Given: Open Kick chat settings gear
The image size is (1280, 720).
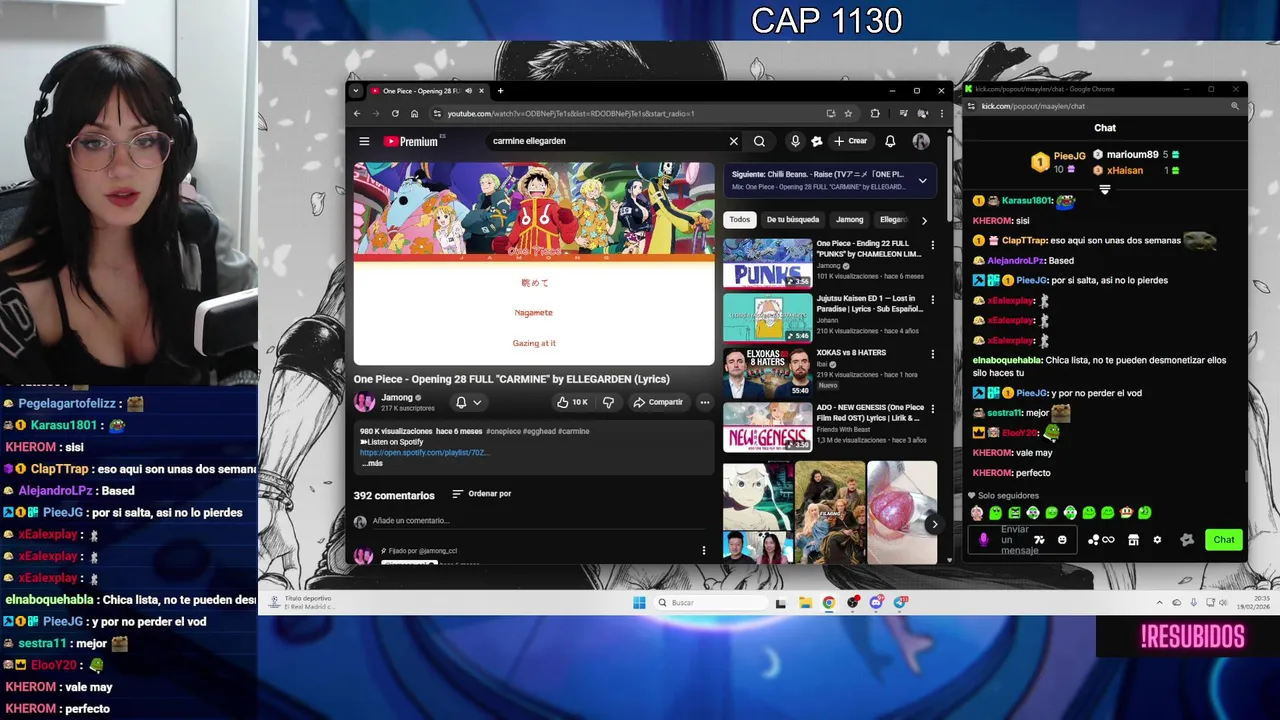Looking at the screenshot, I should tap(1157, 540).
